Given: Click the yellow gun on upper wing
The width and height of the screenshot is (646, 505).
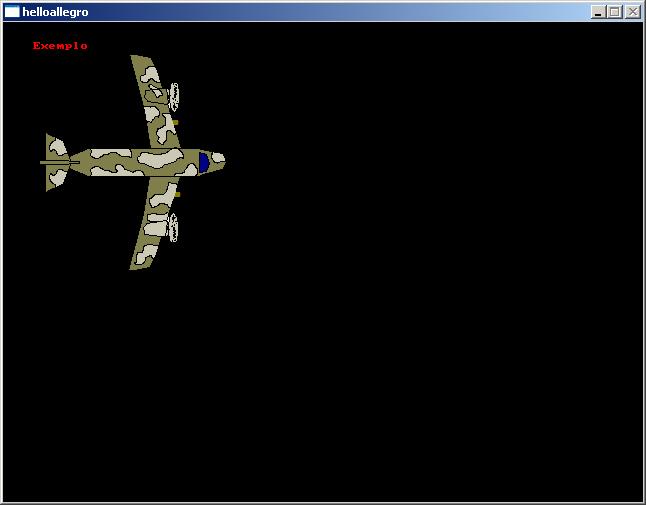Looking at the screenshot, I should coord(174,123).
